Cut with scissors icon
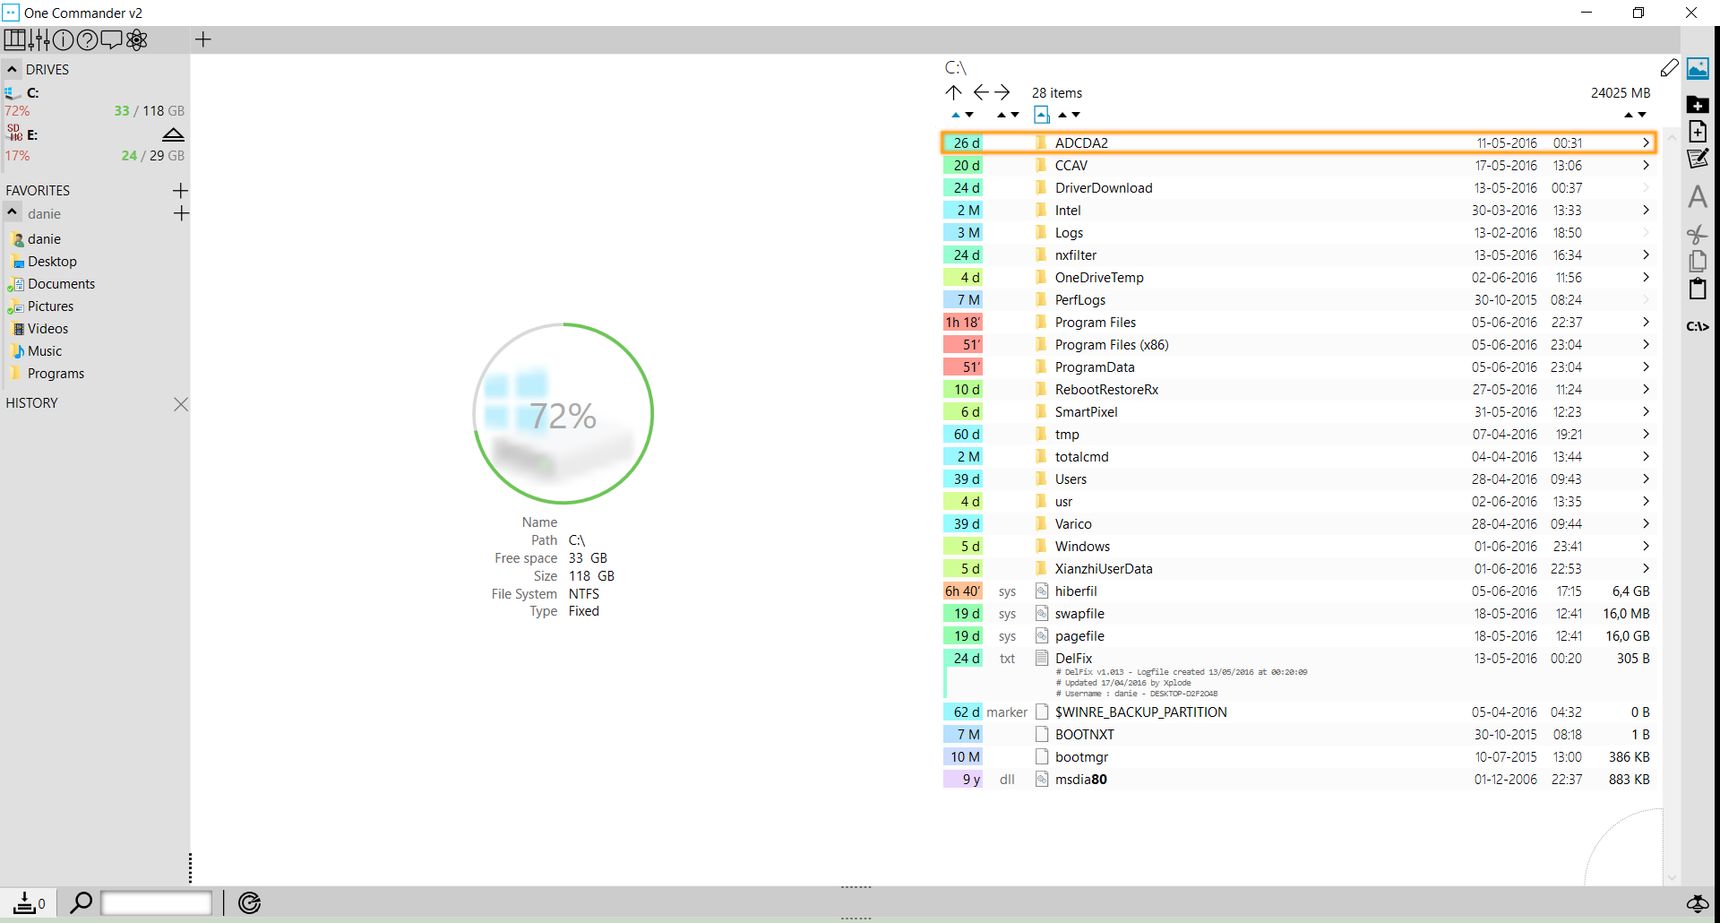The height and width of the screenshot is (923, 1720). tap(1697, 234)
